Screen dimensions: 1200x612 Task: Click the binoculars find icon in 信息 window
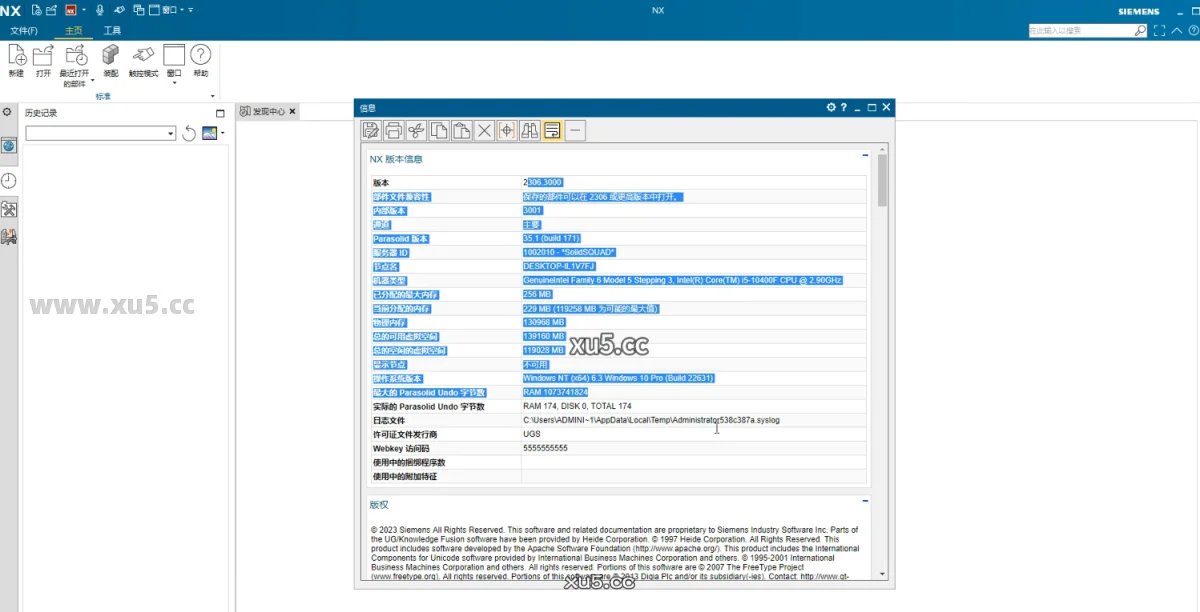click(529, 130)
